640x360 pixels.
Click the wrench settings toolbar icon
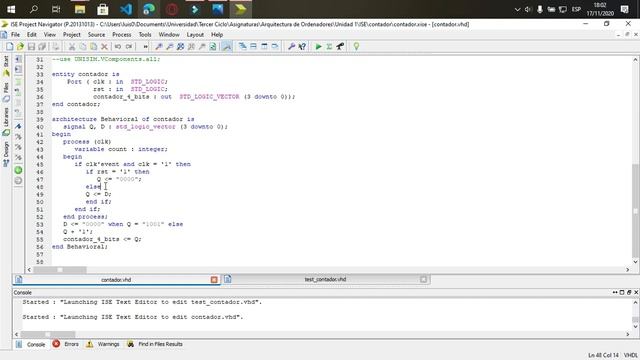291,47
